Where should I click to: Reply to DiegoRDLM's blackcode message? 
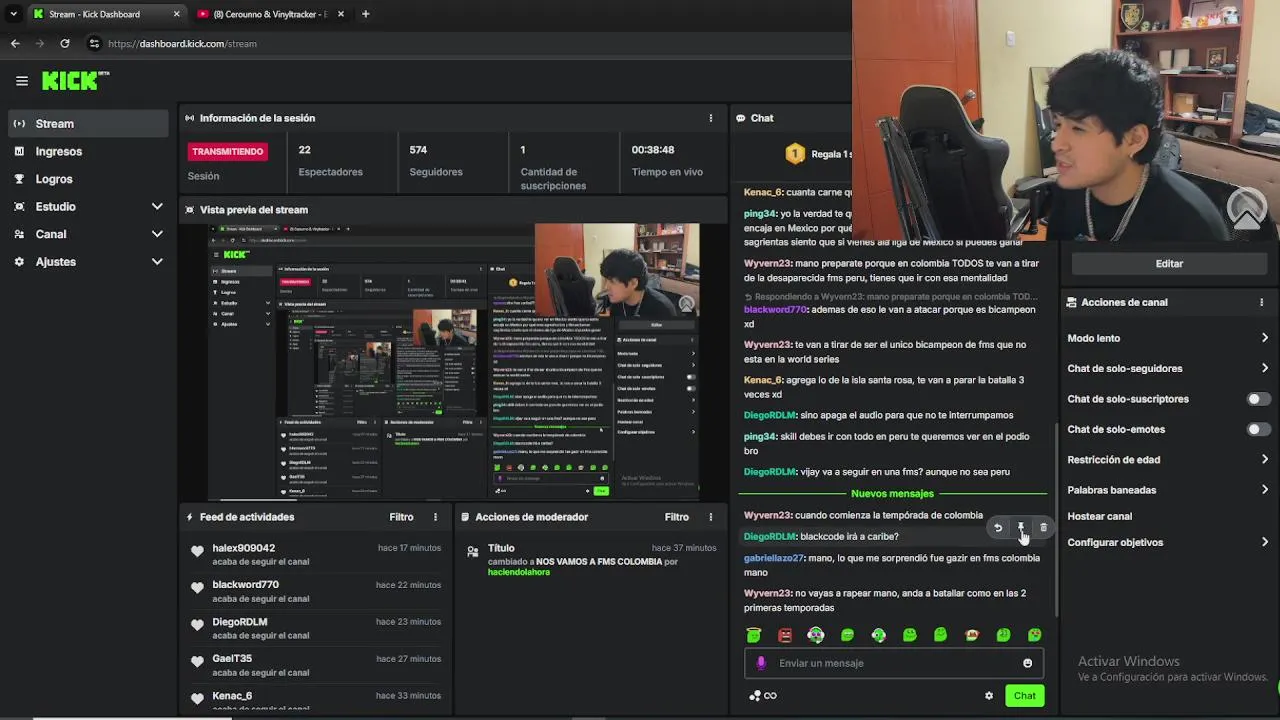997,528
